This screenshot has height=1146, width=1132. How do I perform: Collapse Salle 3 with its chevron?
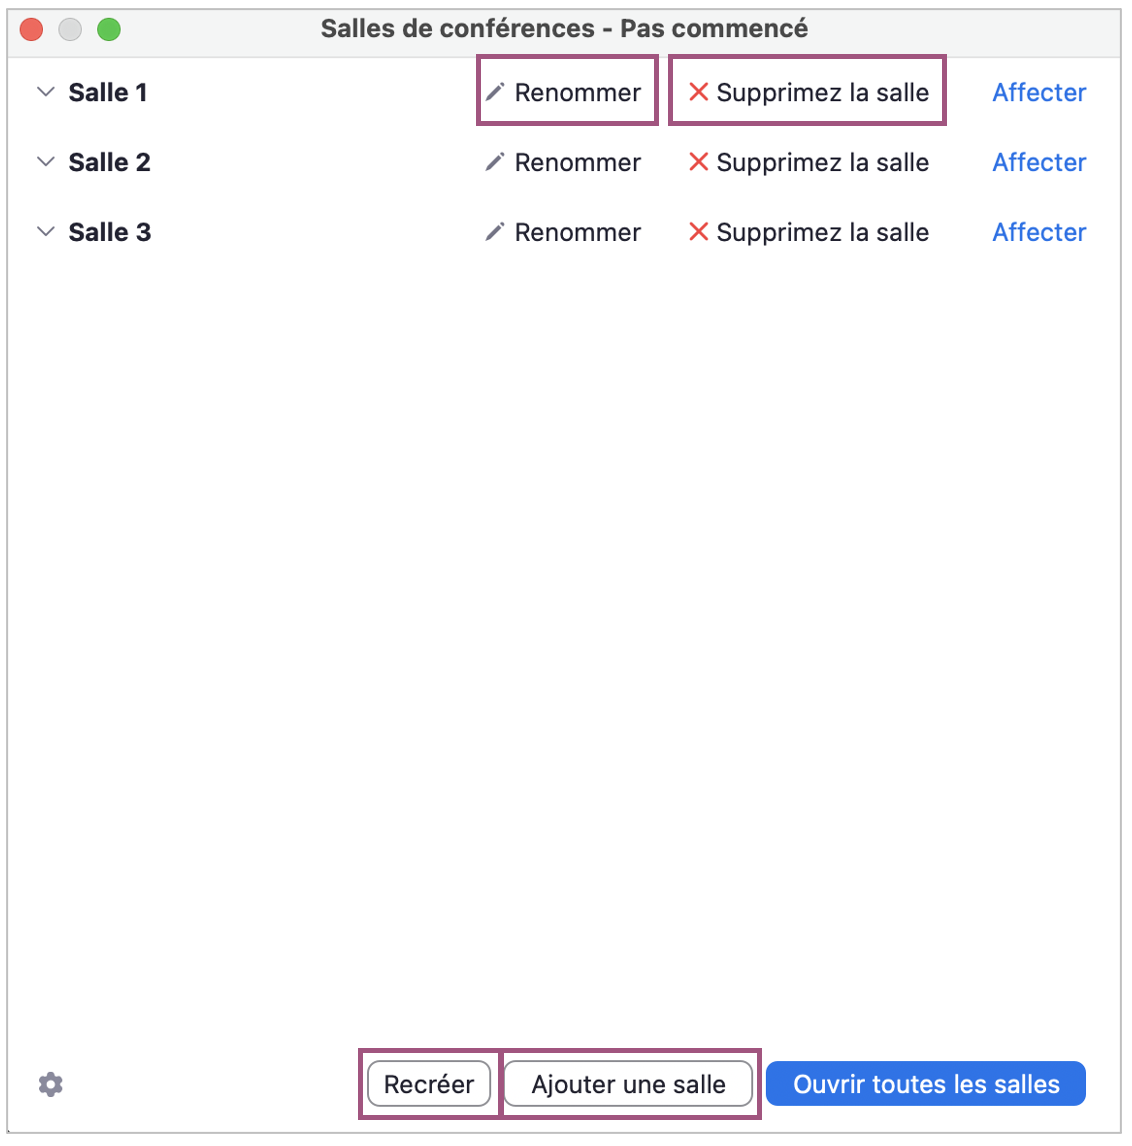[45, 232]
